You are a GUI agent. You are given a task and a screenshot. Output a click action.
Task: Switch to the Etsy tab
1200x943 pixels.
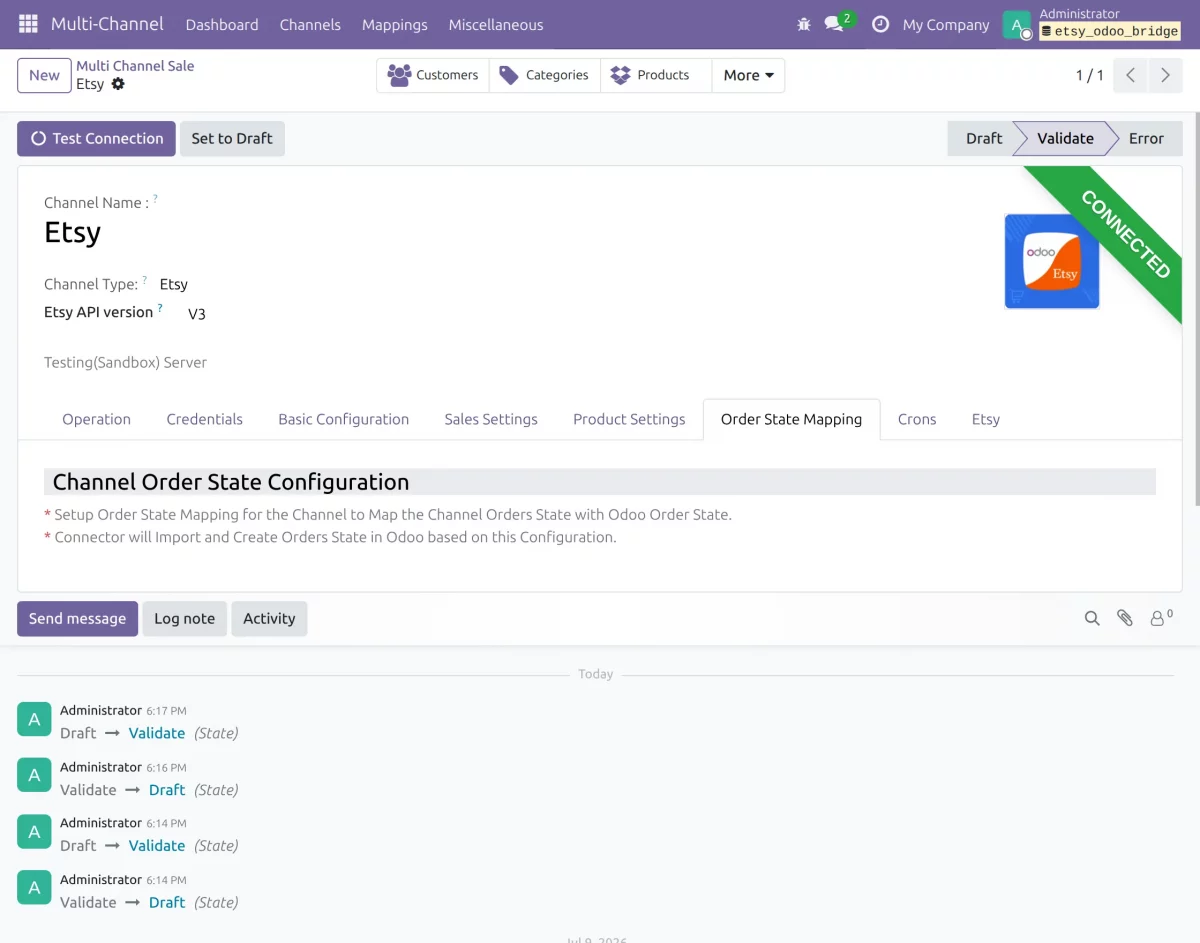[x=986, y=419]
